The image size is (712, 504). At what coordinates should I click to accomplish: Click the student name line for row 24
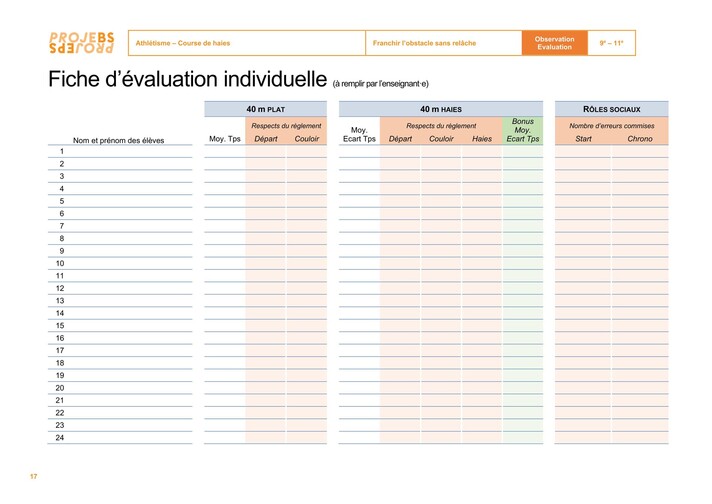click(120, 438)
